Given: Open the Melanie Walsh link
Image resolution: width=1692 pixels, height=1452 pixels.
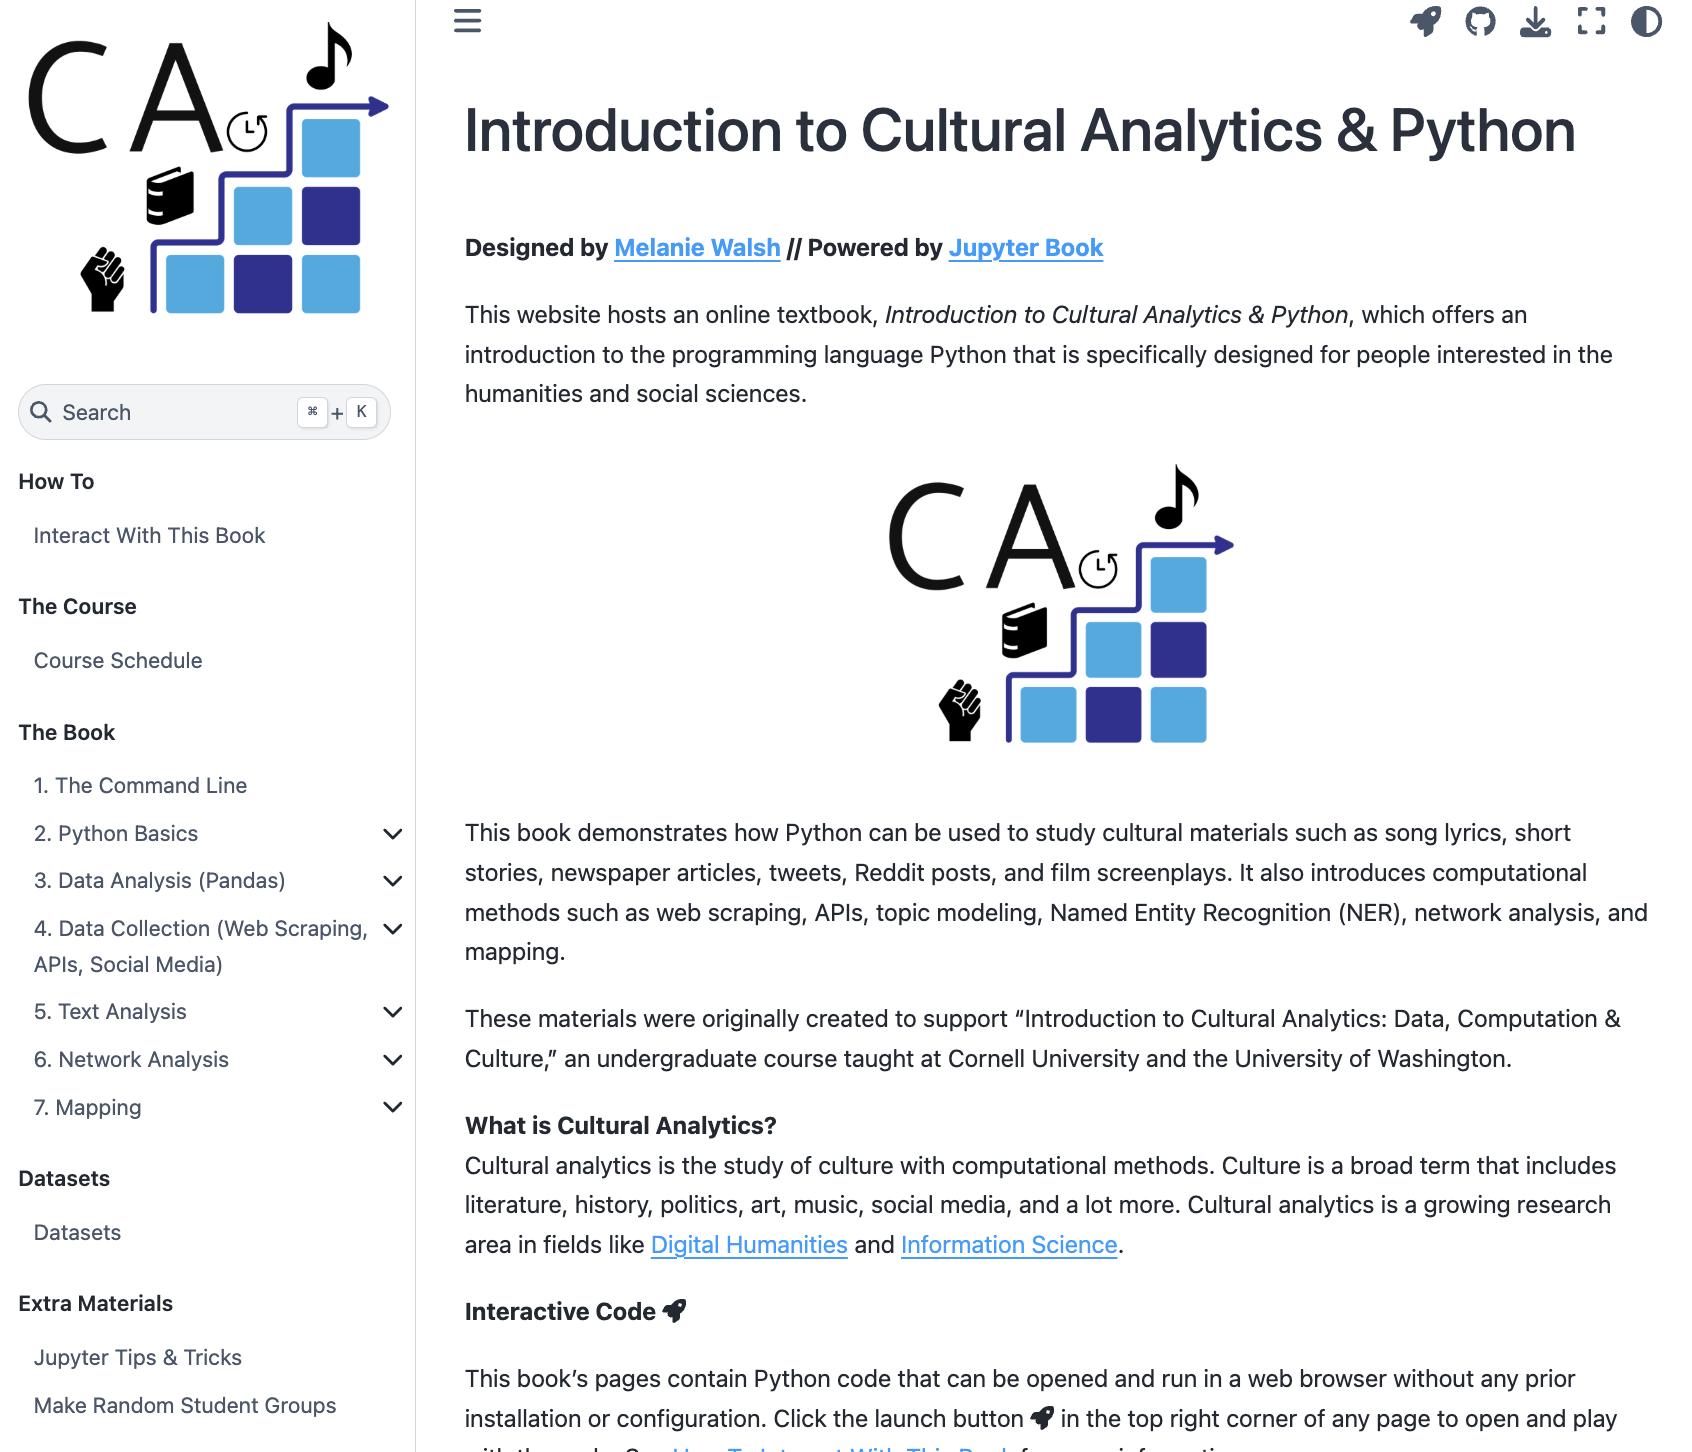Looking at the screenshot, I should click(x=697, y=248).
